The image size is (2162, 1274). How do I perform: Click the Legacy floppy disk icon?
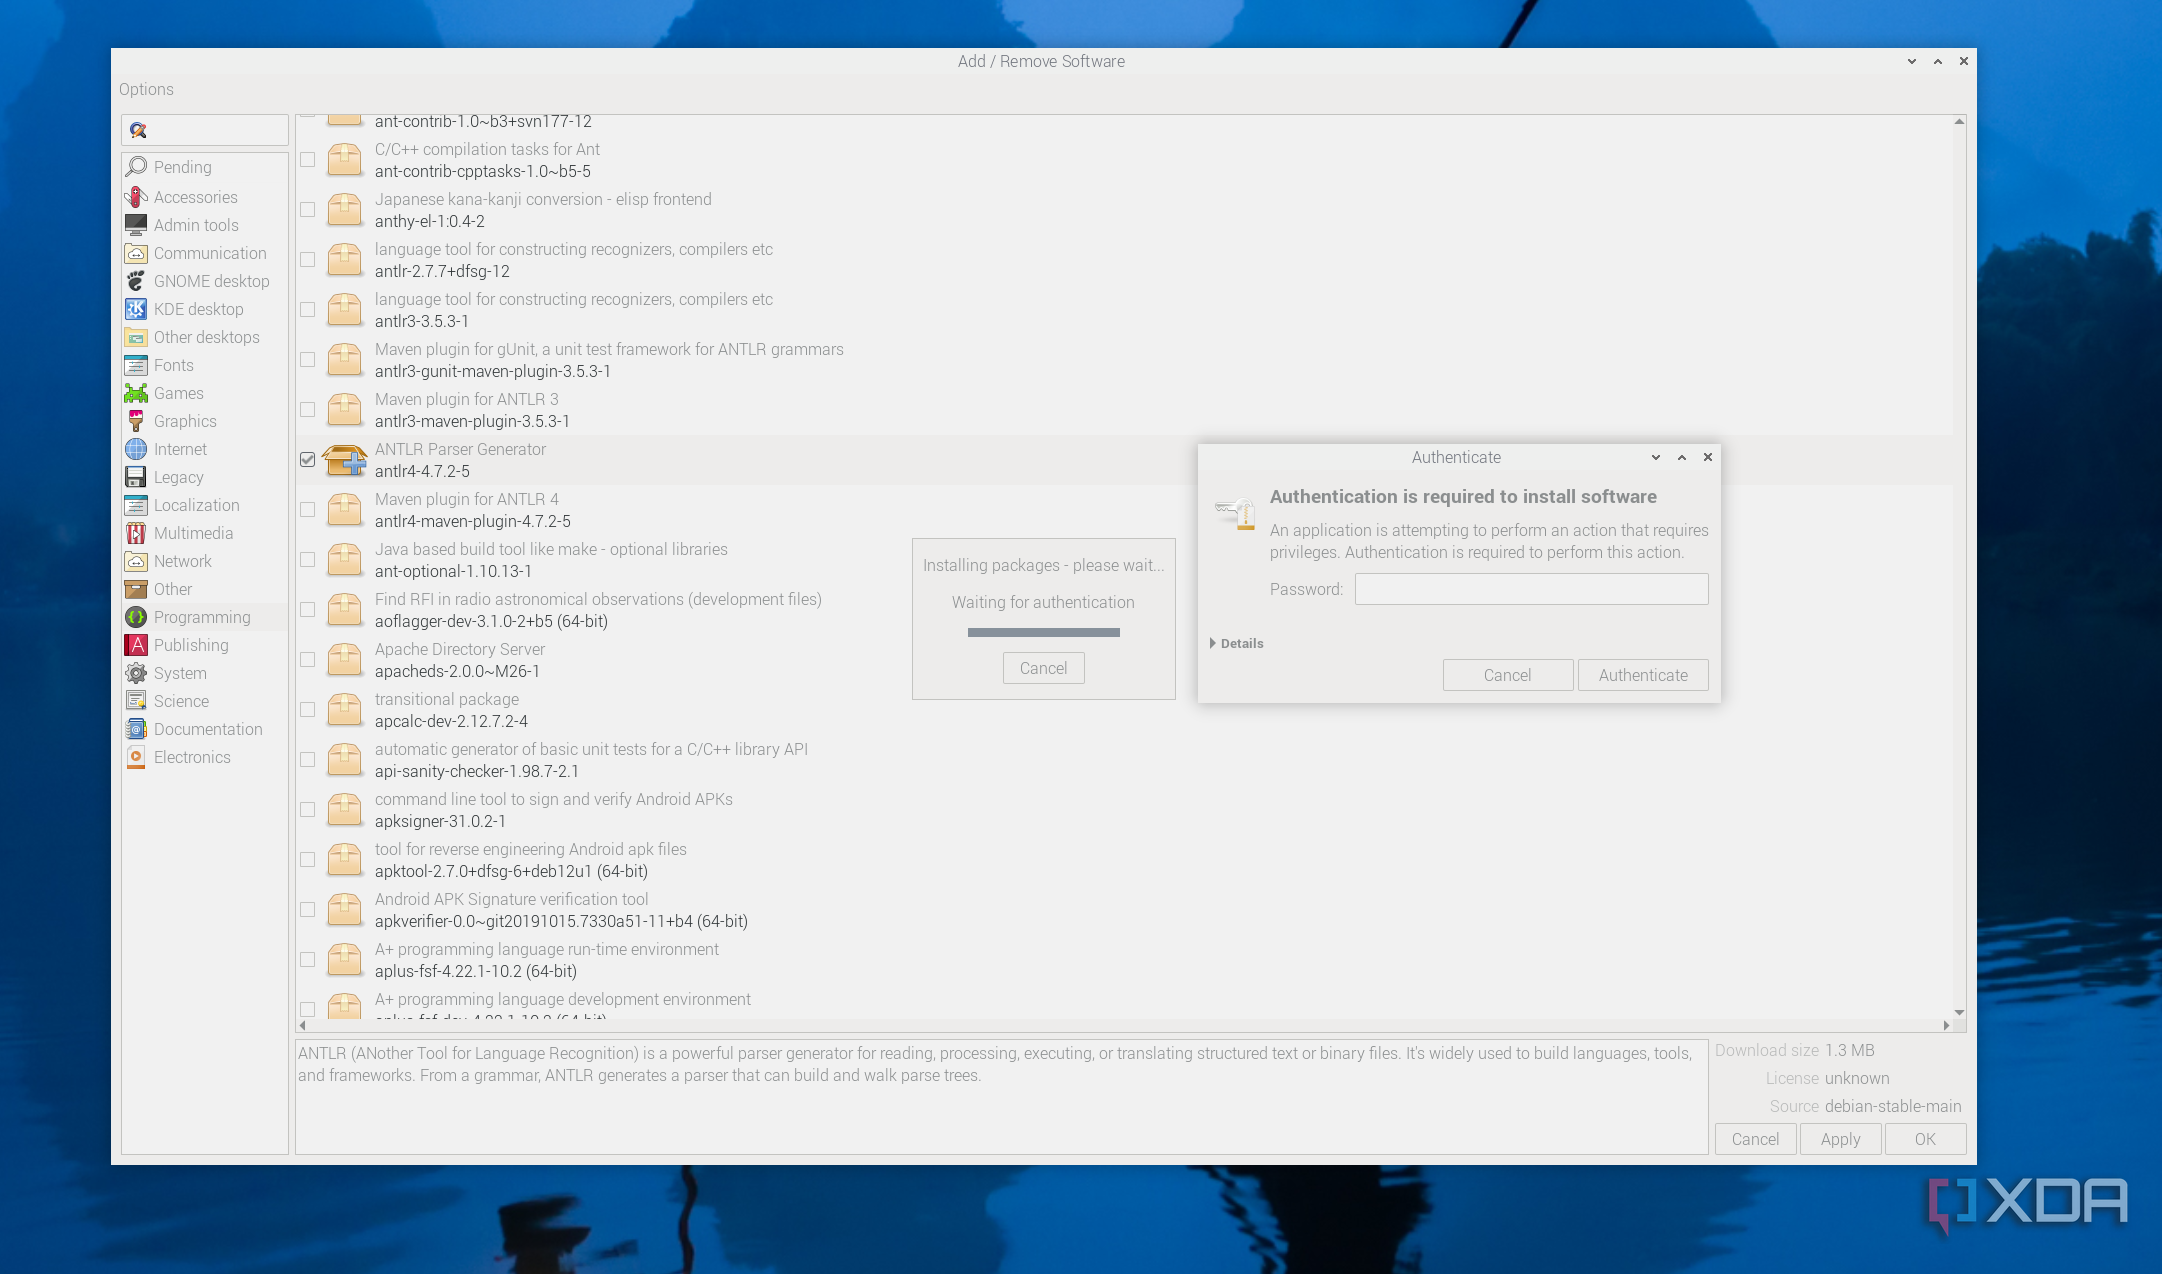tap(136, 477)
